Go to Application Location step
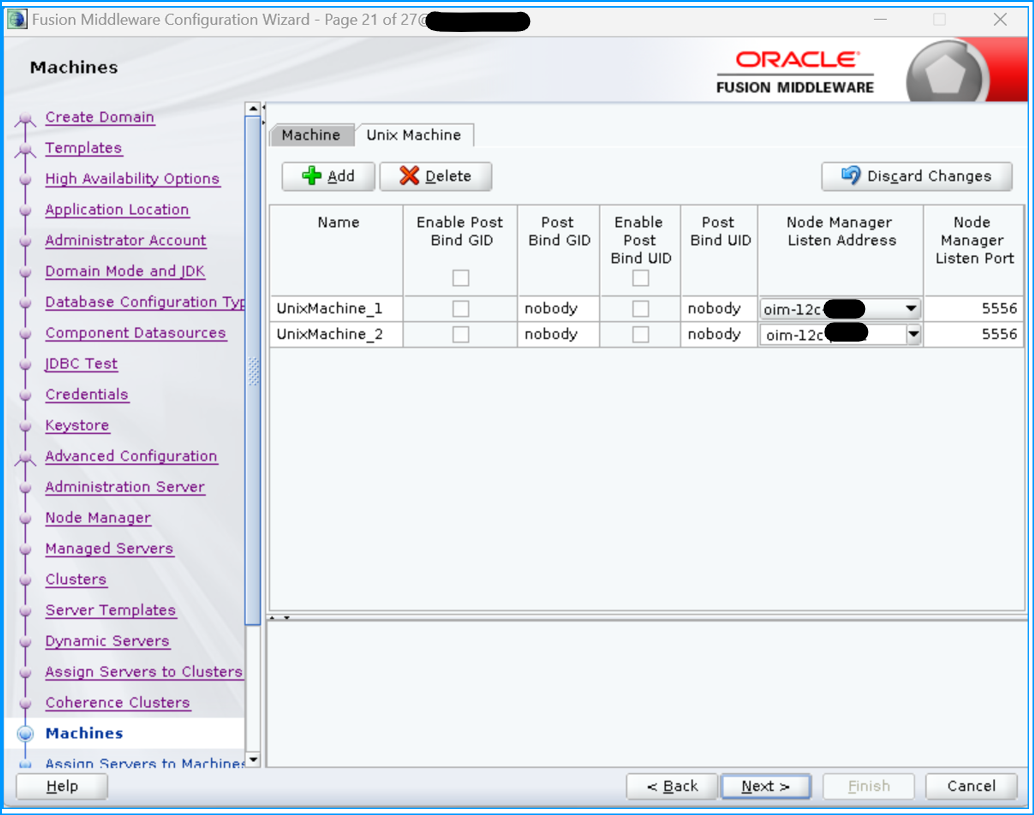1034x815 pixels. click(x=117, y=210)
